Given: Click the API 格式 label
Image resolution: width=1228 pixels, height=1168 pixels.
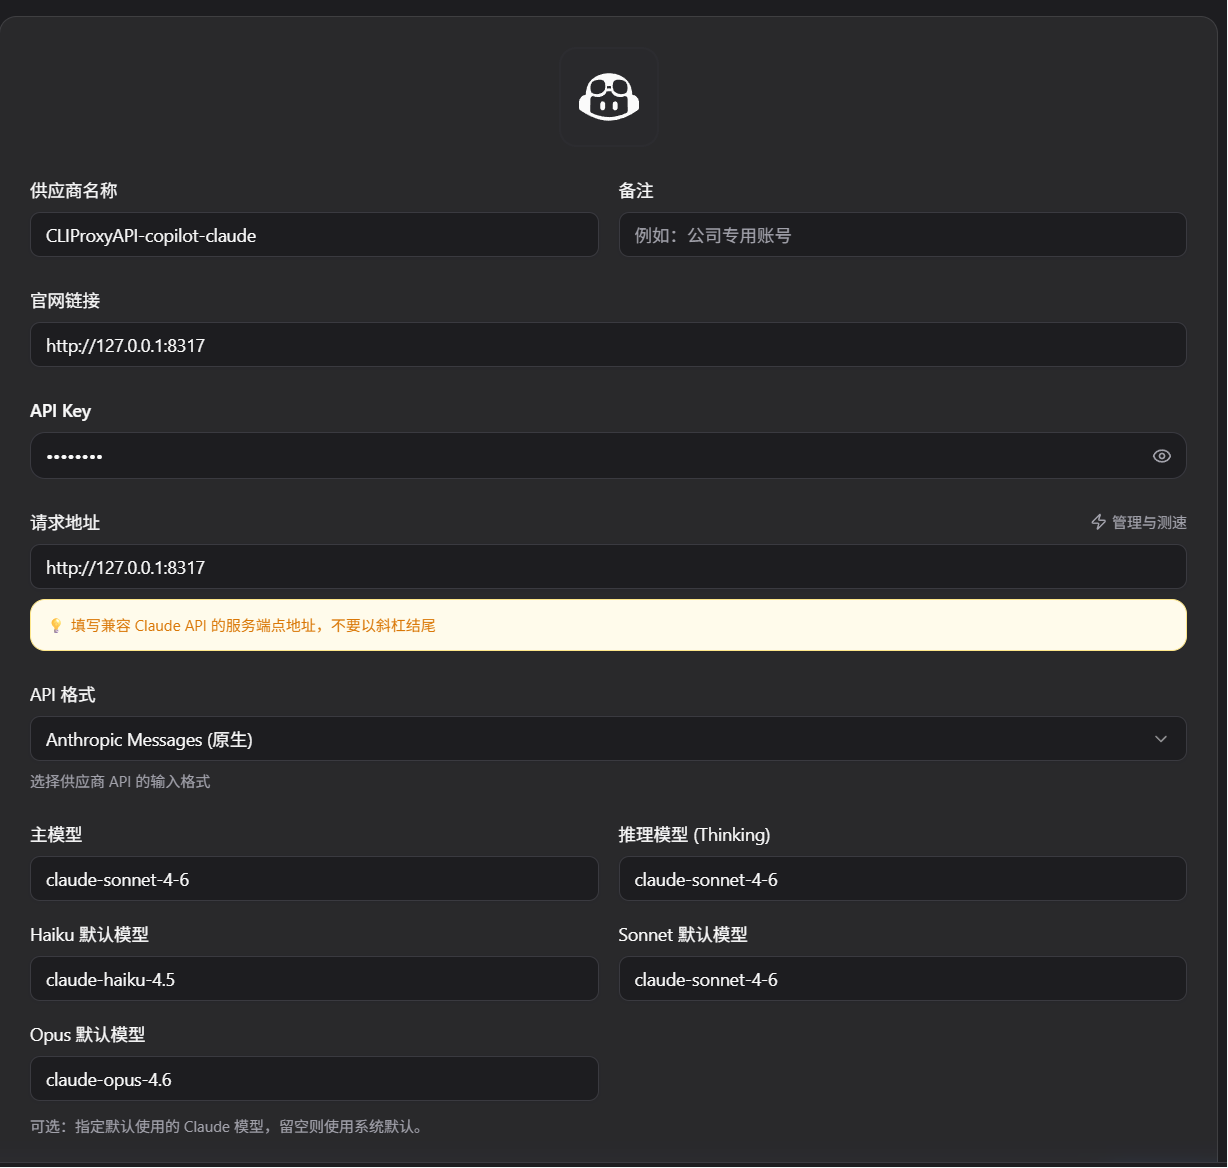Looking at the screenshot, I should tap(63, 695).
